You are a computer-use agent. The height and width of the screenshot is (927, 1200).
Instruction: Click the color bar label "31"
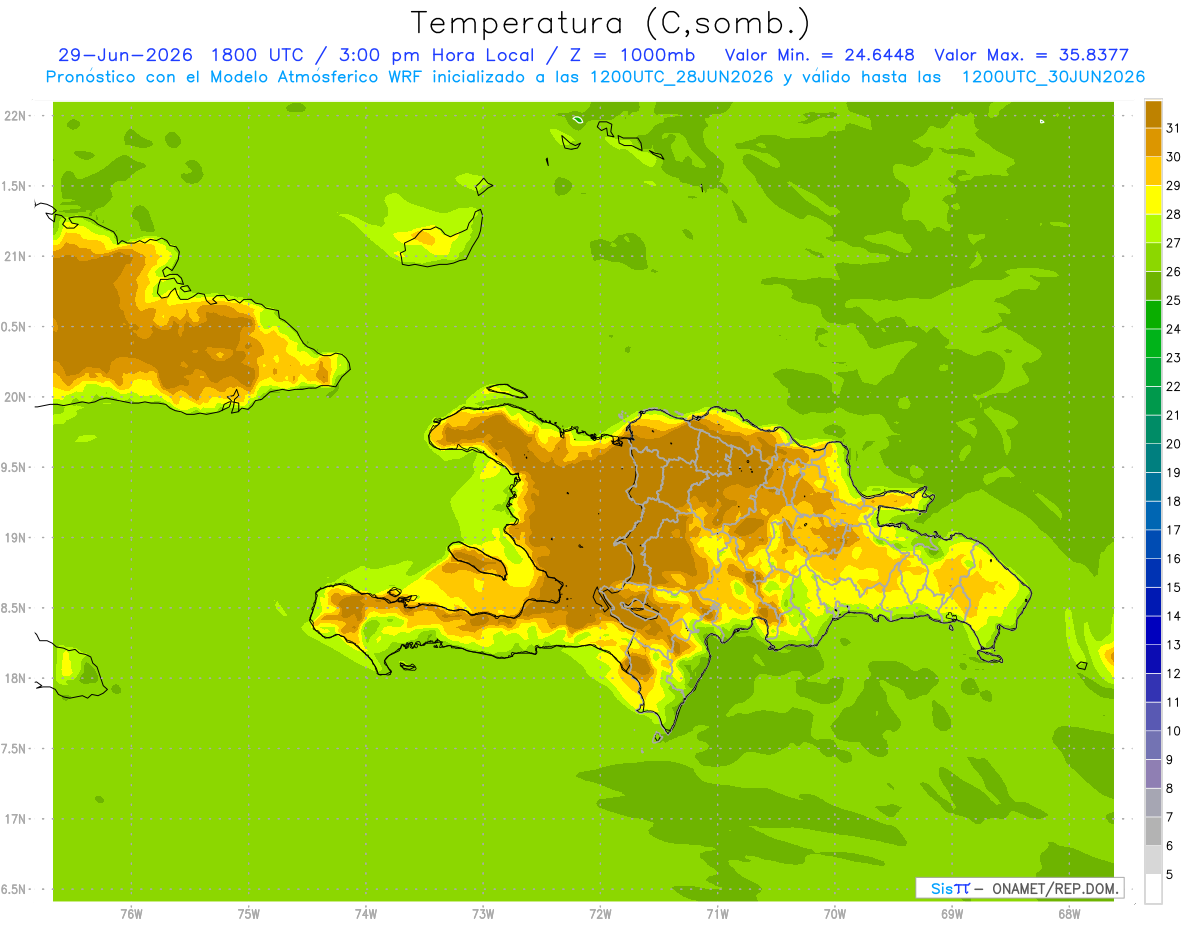[1174, 128]
